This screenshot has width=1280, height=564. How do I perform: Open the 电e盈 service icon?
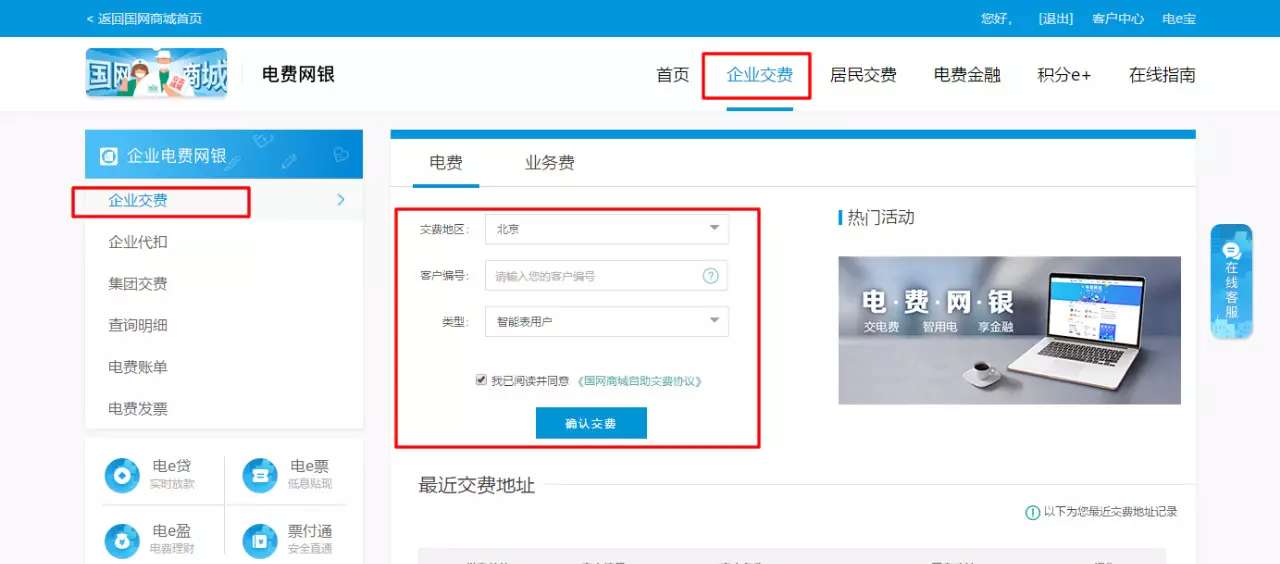pos(122,540)
